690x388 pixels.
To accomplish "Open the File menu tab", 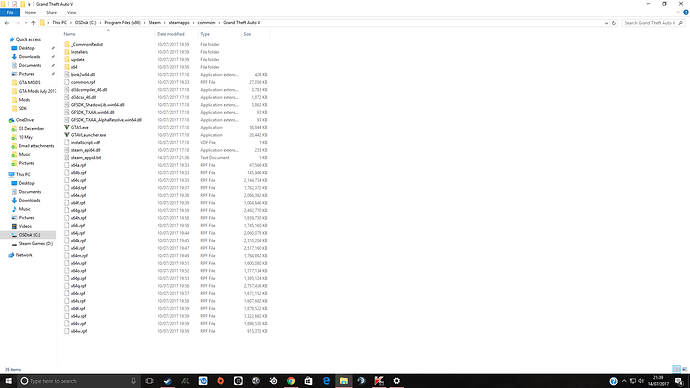I will coord(10,13).
